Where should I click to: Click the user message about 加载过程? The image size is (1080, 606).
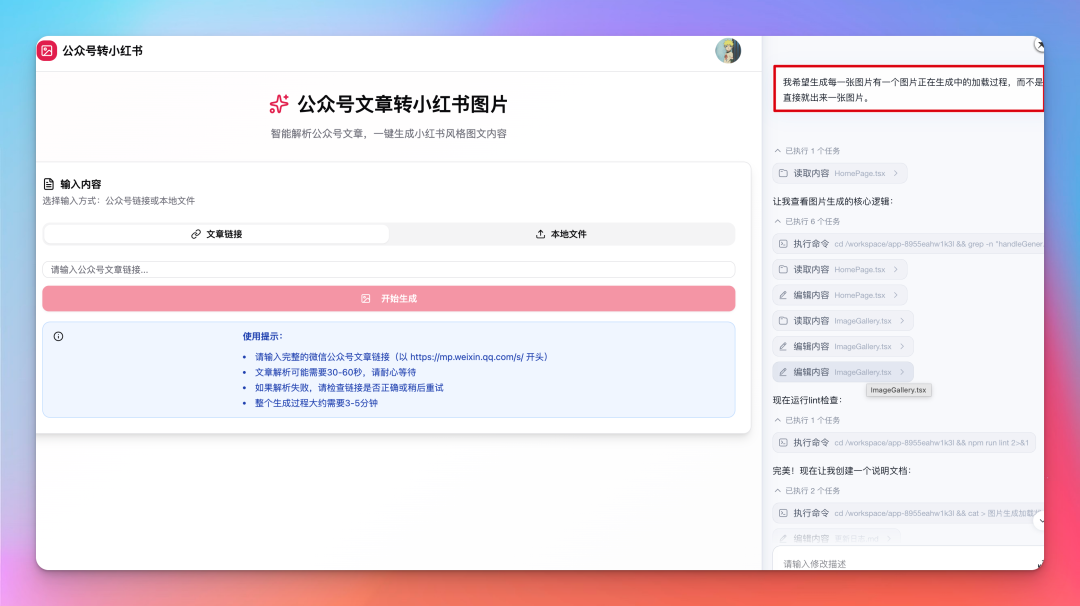click(x=908, y=89)
